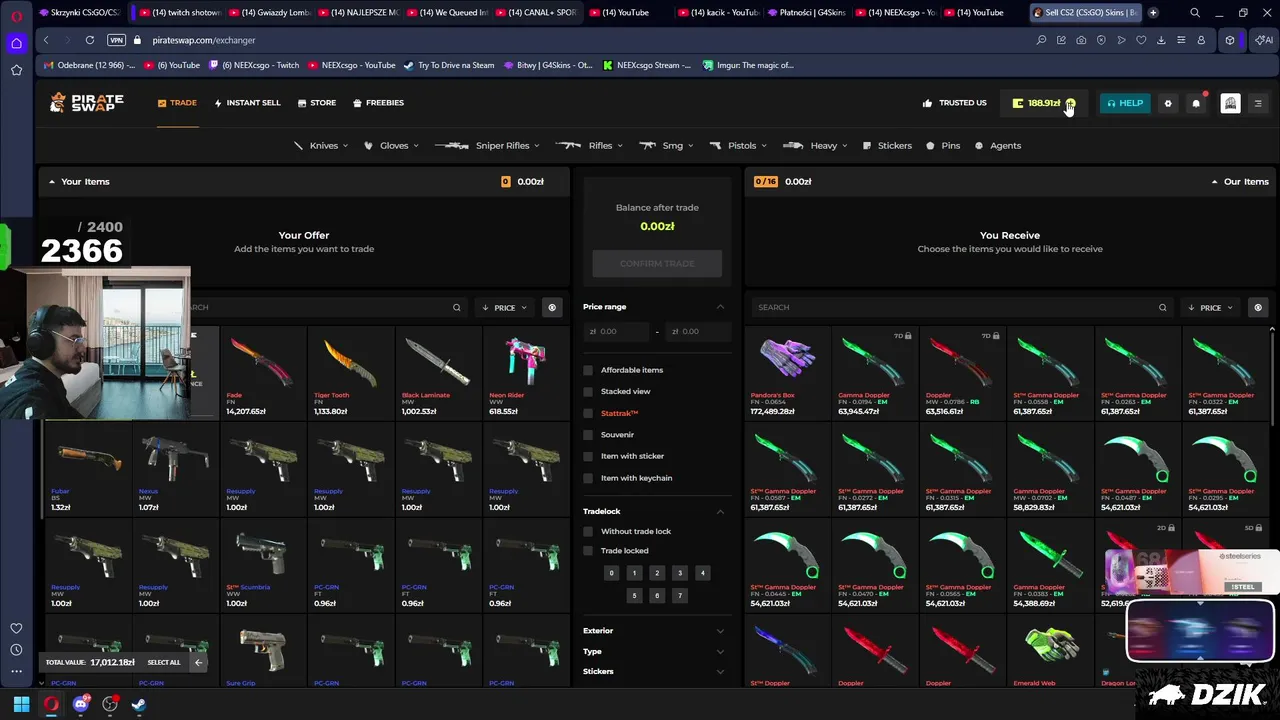
Task: Collapse Price range section
Action: coord(720,307)
